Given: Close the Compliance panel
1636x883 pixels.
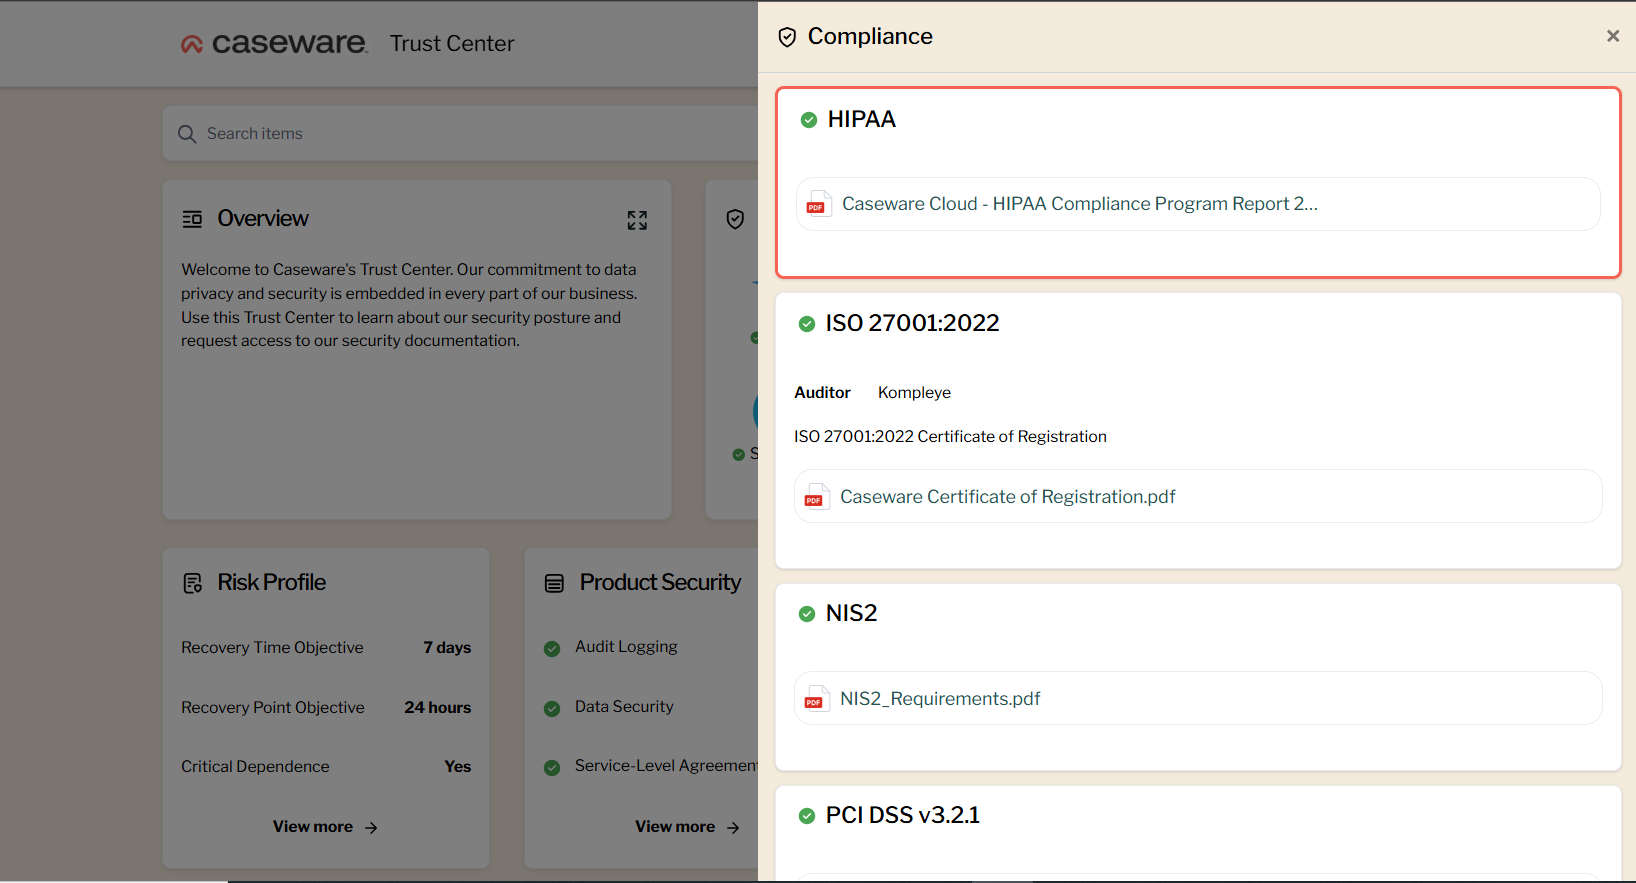Looking at the screenshot, I should coord(1612,36).
